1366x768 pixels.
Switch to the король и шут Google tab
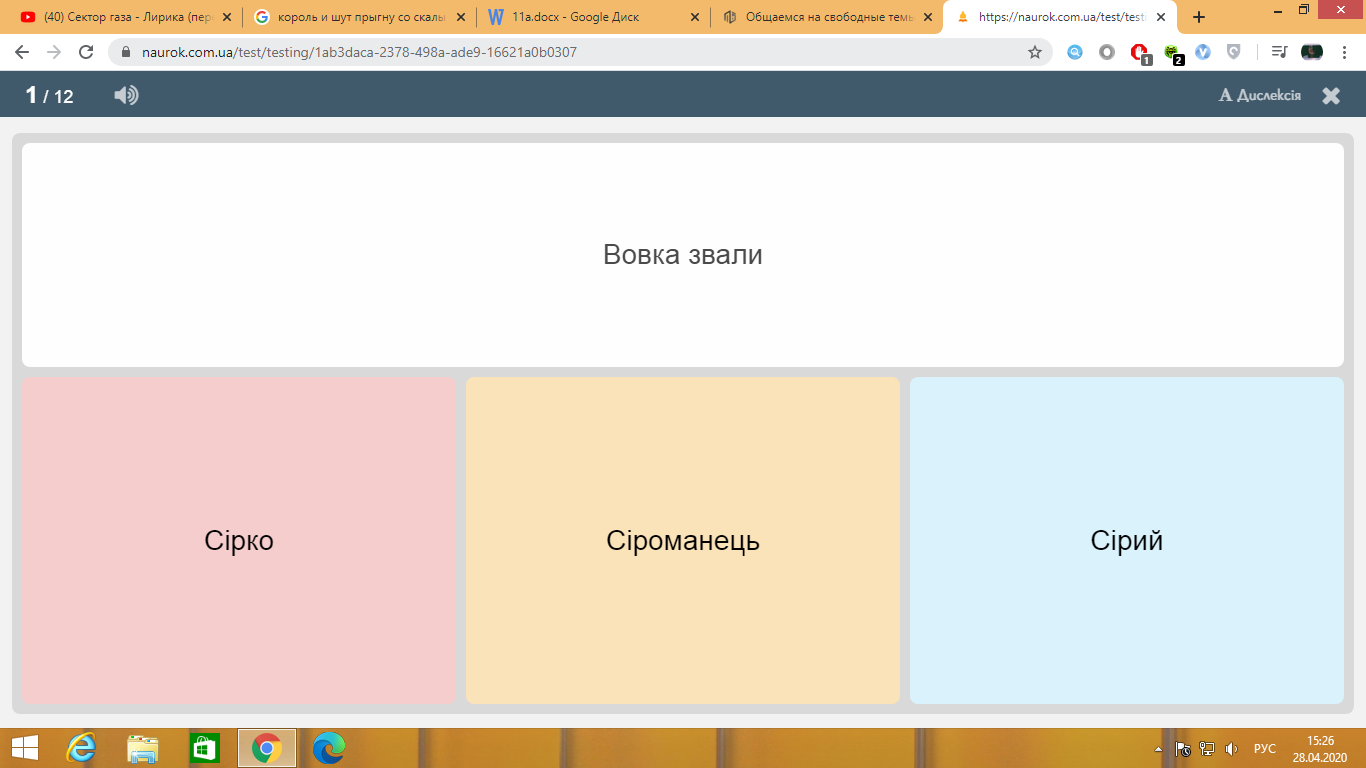tap(358, 17)
